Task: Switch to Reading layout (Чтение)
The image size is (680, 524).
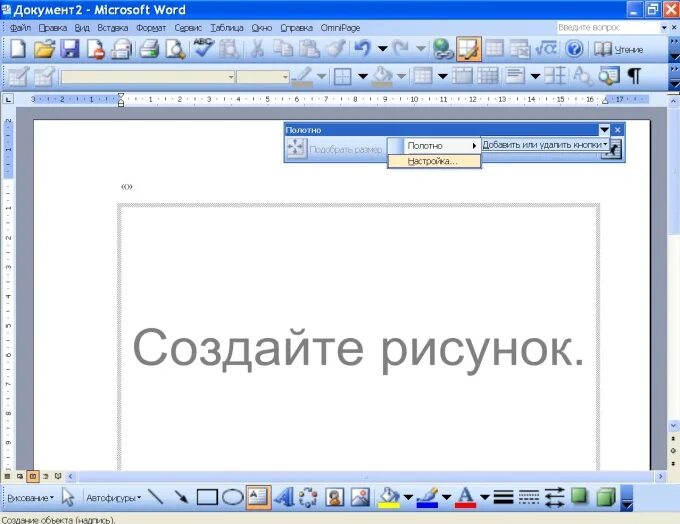Action: point(618,49)
